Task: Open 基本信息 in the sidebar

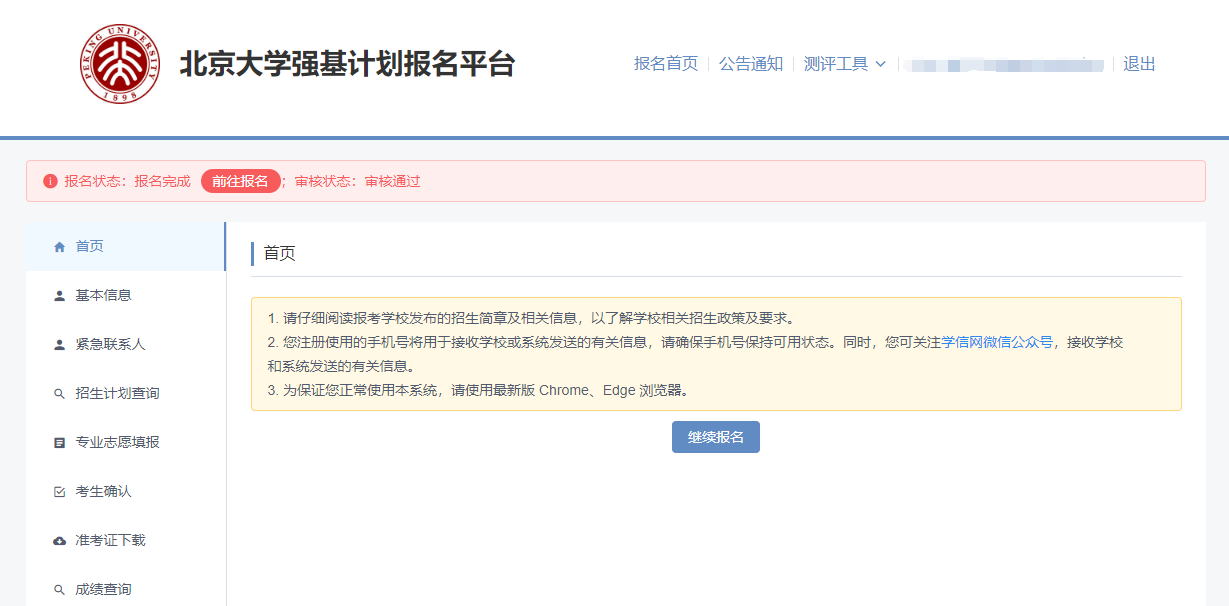Action: tap(126, 296)
